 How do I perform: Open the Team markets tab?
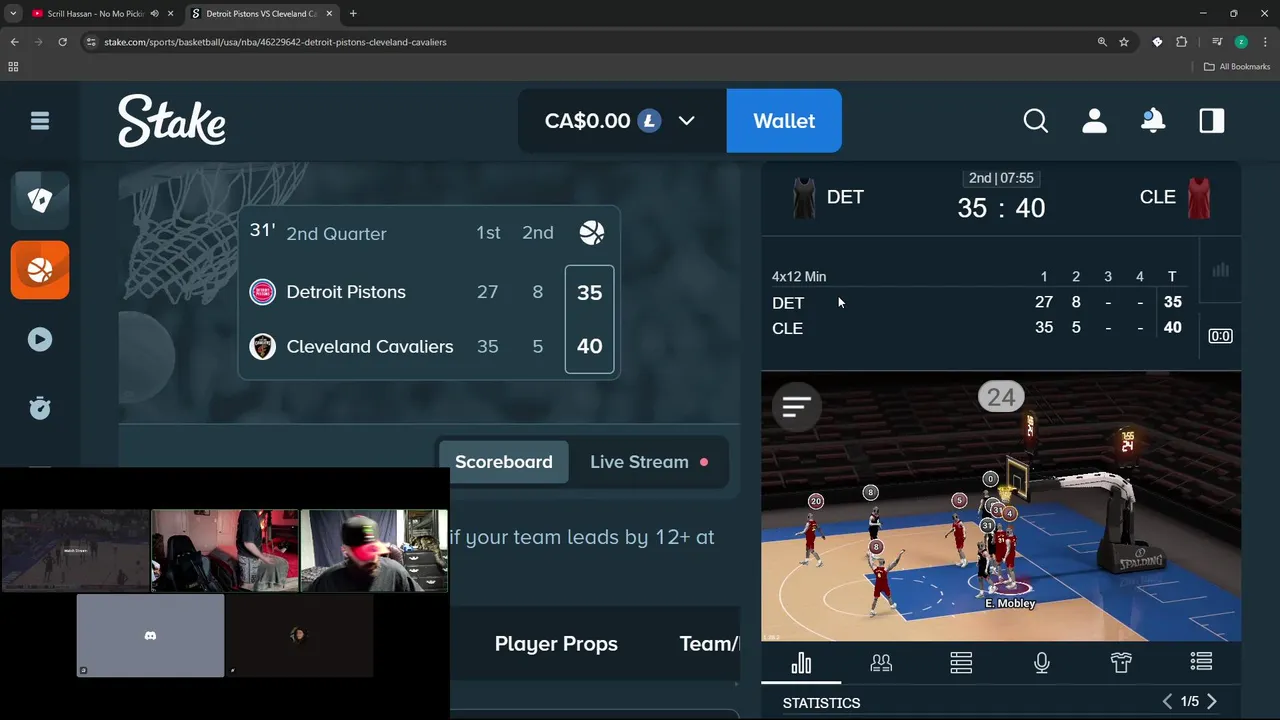[709, 644]
